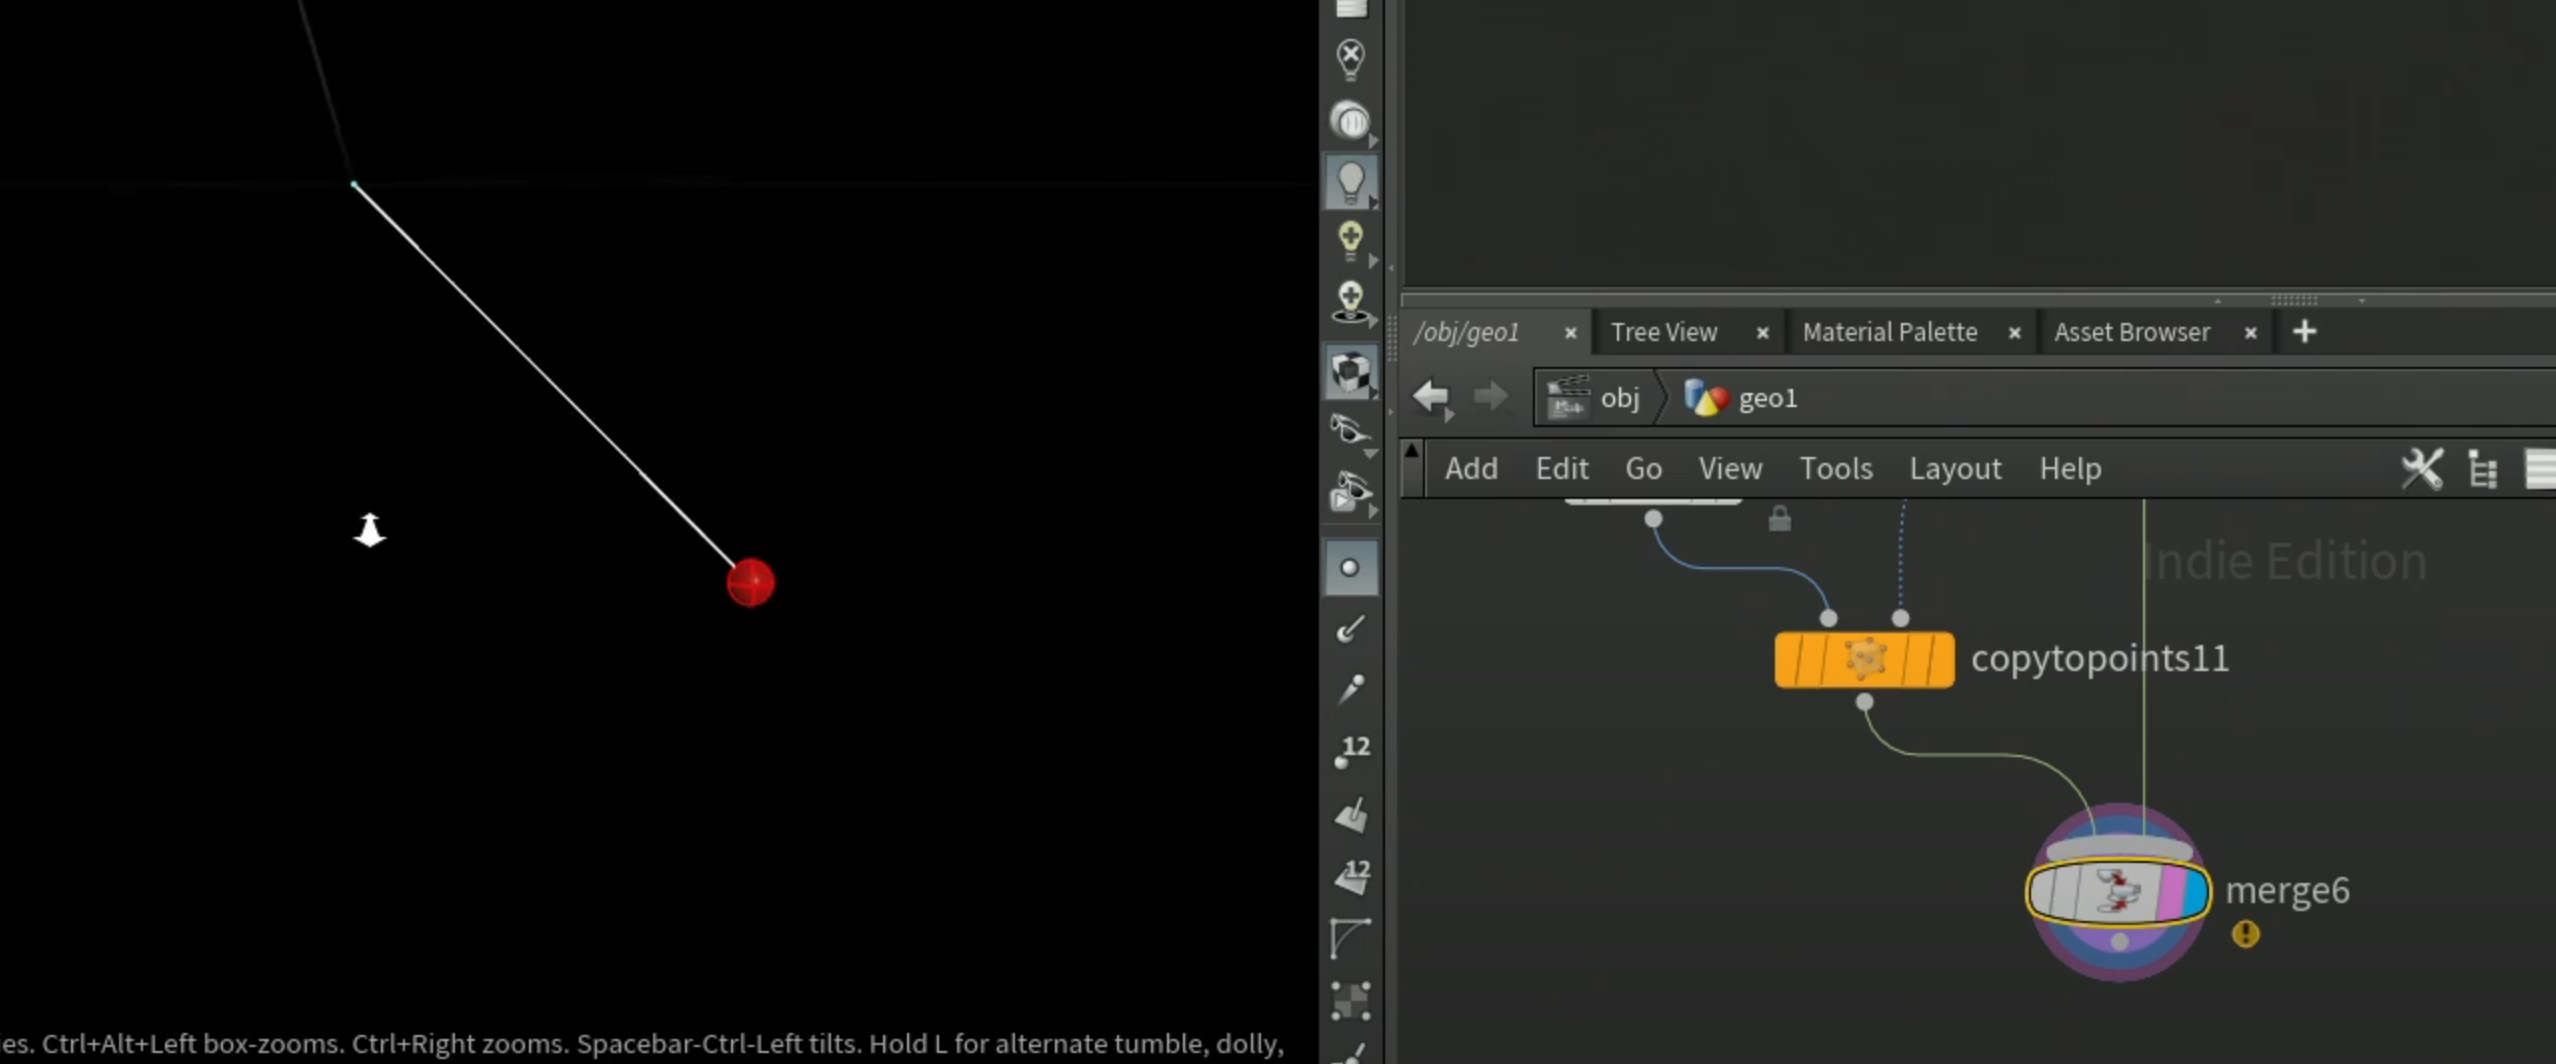Toggle the display materials cube icon
The height and width of the screenshot is (1064, 2556).
(x=1350, y=373)
